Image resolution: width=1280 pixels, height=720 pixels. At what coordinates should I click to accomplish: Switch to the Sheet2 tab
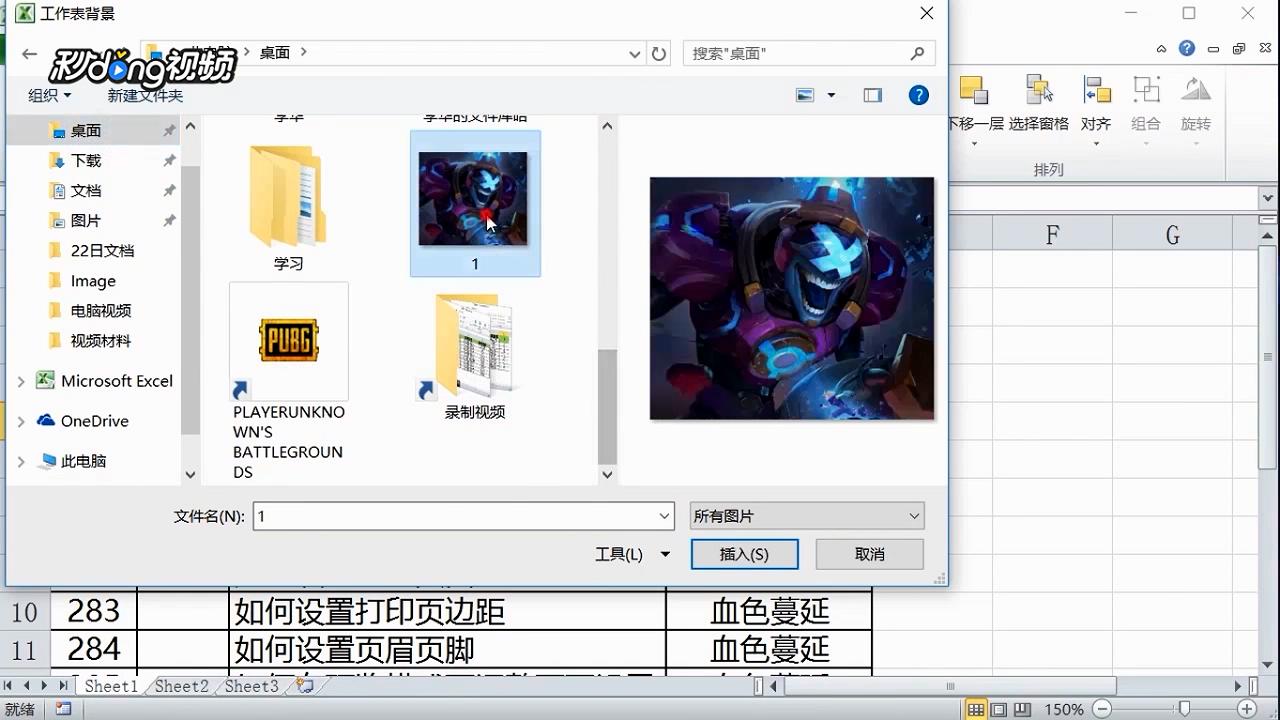pos(181,686)
